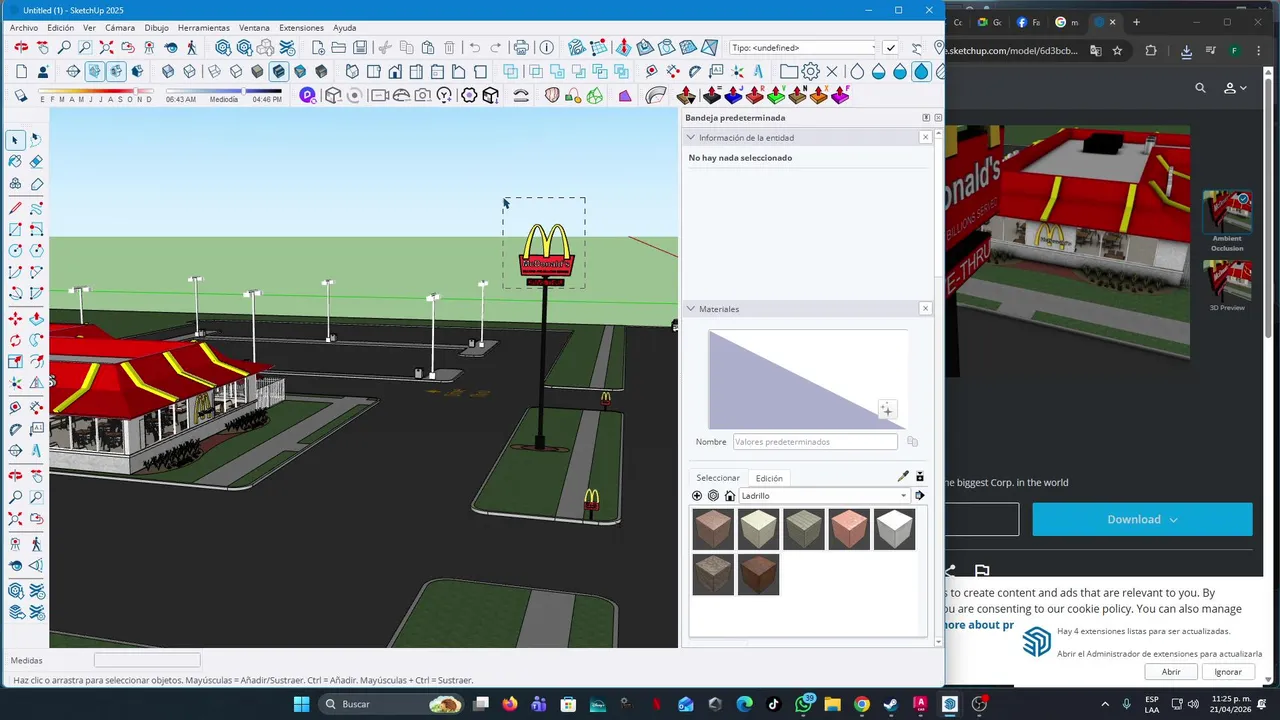Select the Rectangle drawing tool
The width and height of the screenshot is (1280, 720).
[16, 229]
